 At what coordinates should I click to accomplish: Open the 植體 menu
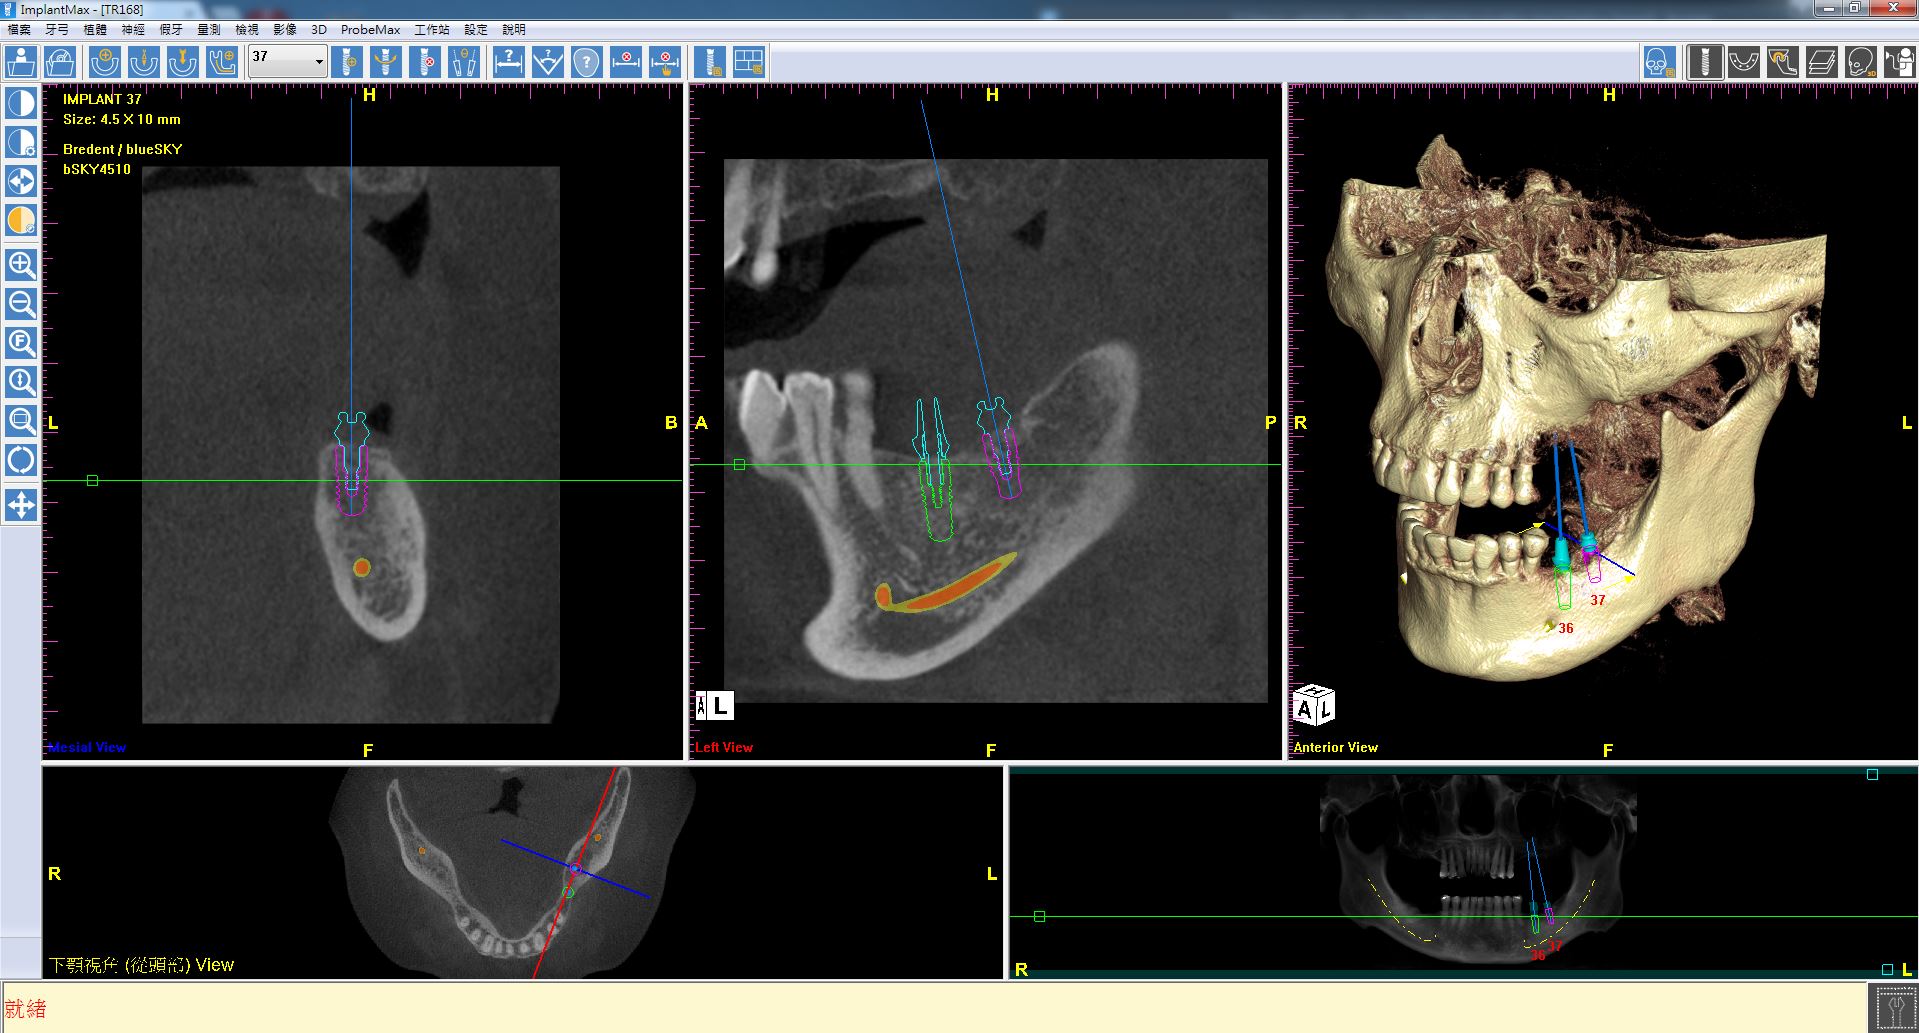point(95,30)
